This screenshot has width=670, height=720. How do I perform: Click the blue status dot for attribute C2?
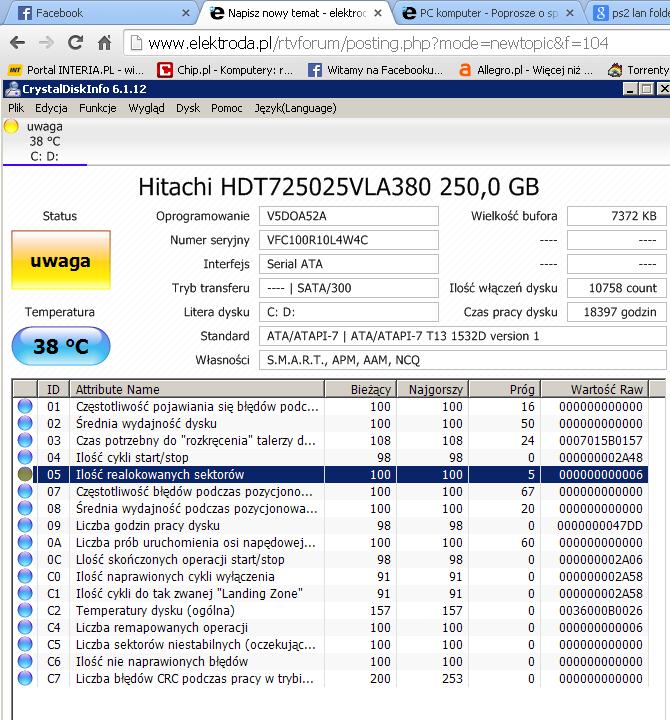[25, 610]
